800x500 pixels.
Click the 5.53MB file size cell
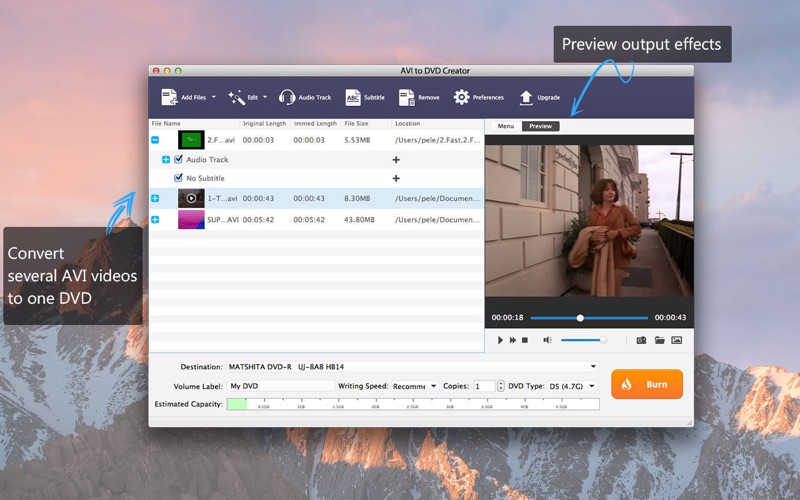tap(357, 140)
